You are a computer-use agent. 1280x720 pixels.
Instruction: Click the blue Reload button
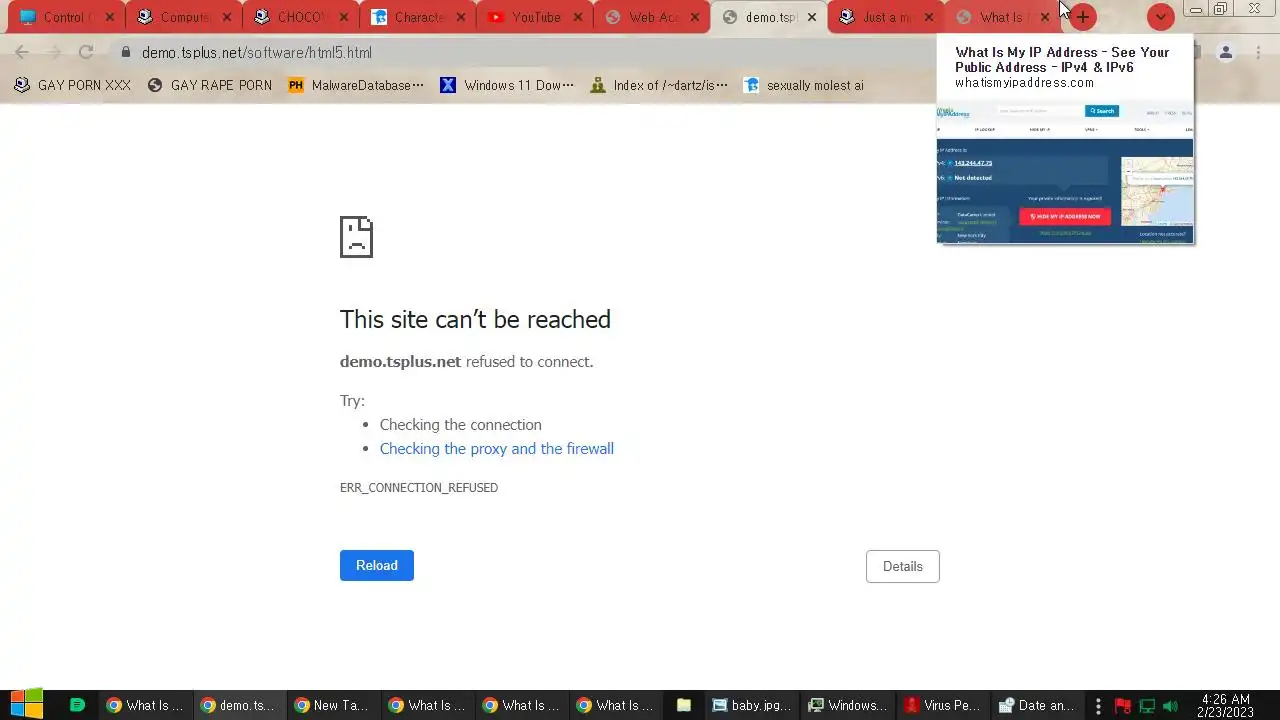point(377,565)
